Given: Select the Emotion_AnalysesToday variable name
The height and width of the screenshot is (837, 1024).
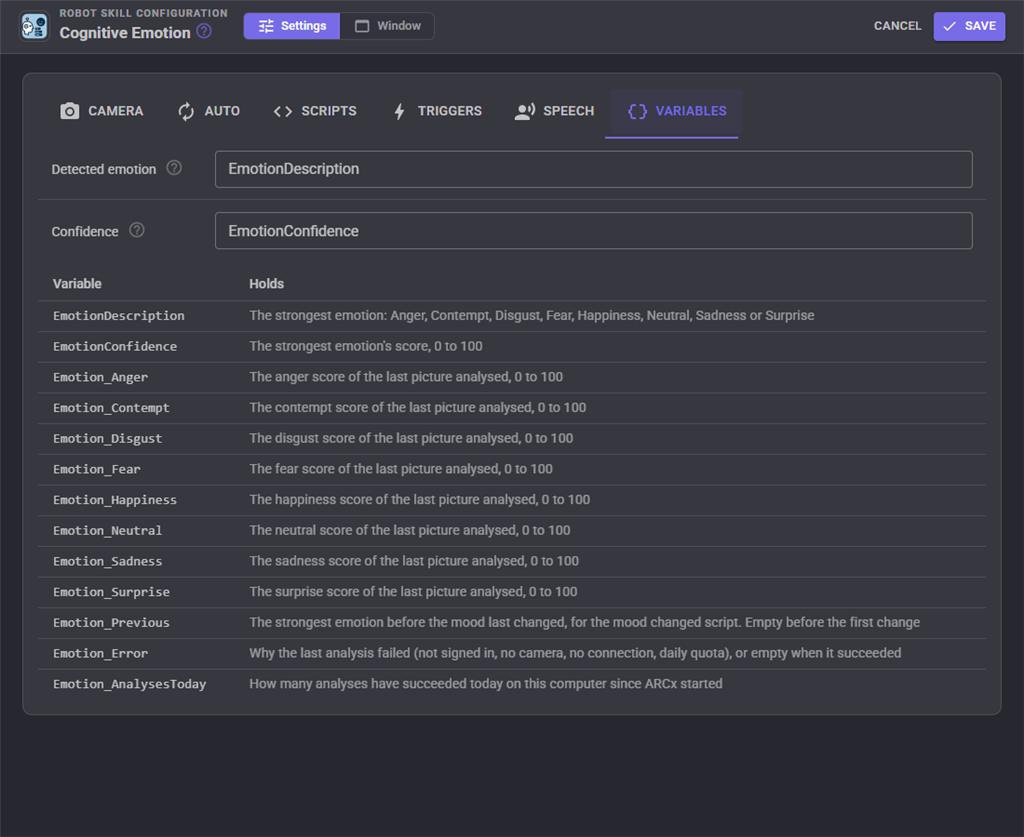Looking at the screenshot, I should click(x=129, y=684).
